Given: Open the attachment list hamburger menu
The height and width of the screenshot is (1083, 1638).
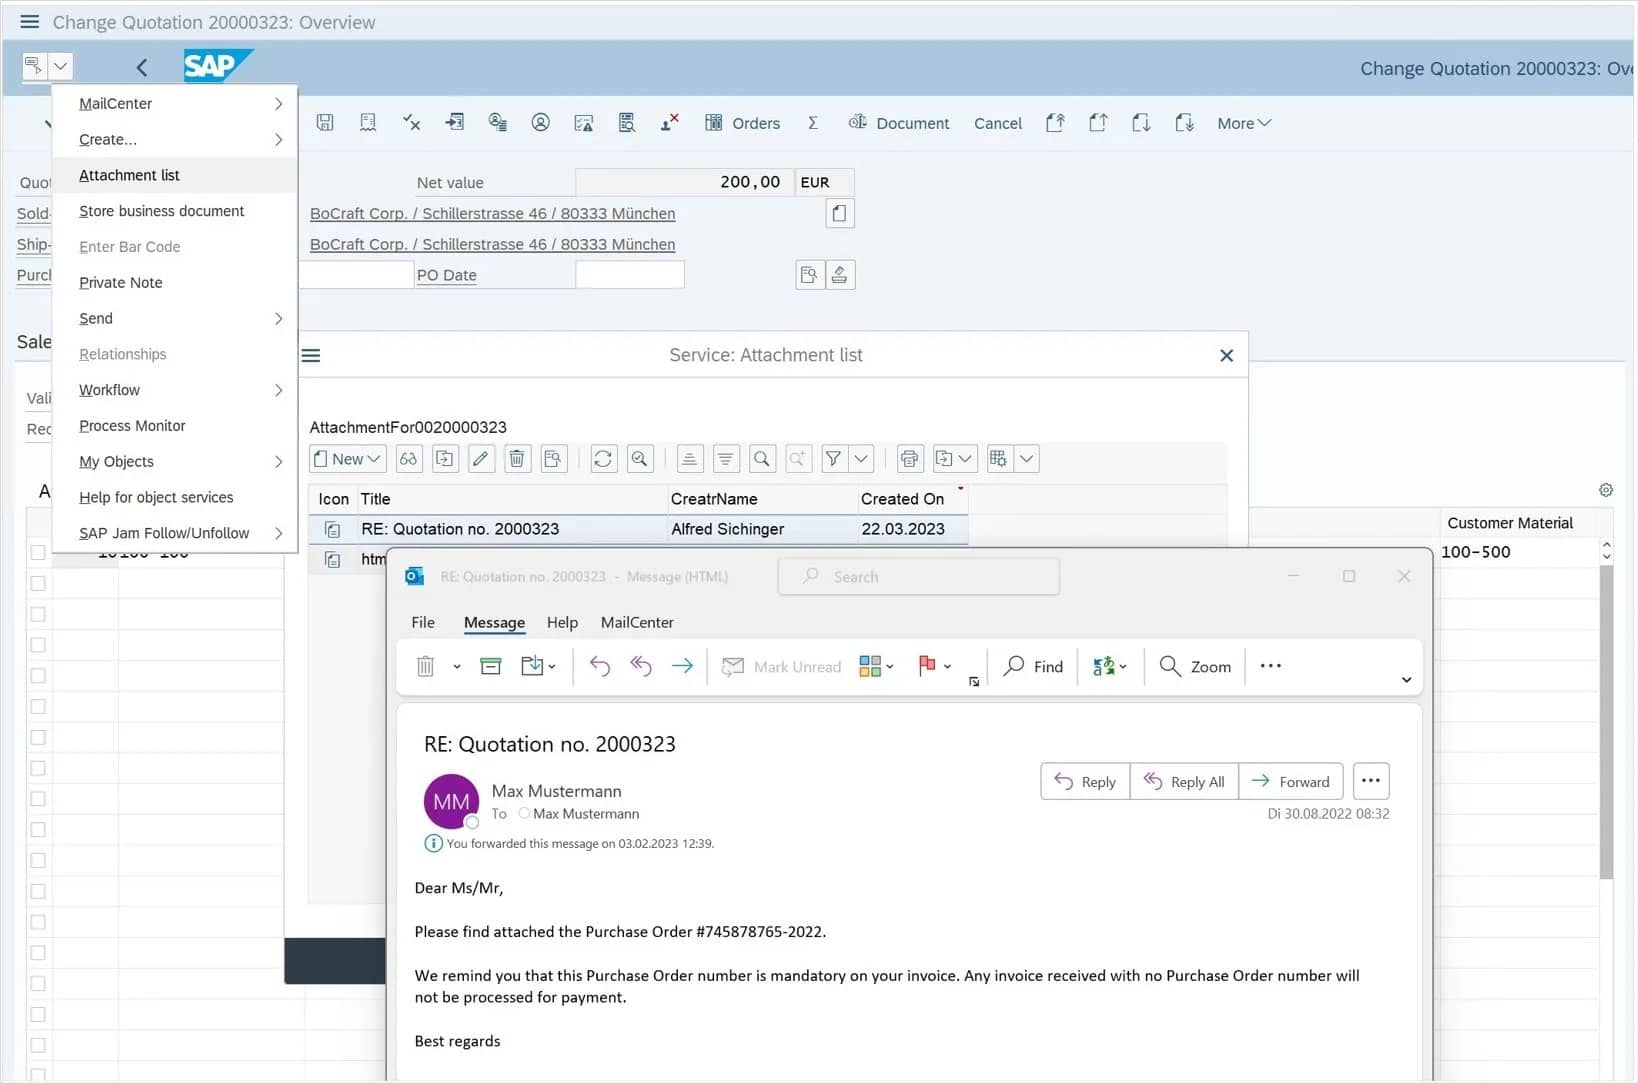Looking at the screenshot, I should [x=311, y=355].
